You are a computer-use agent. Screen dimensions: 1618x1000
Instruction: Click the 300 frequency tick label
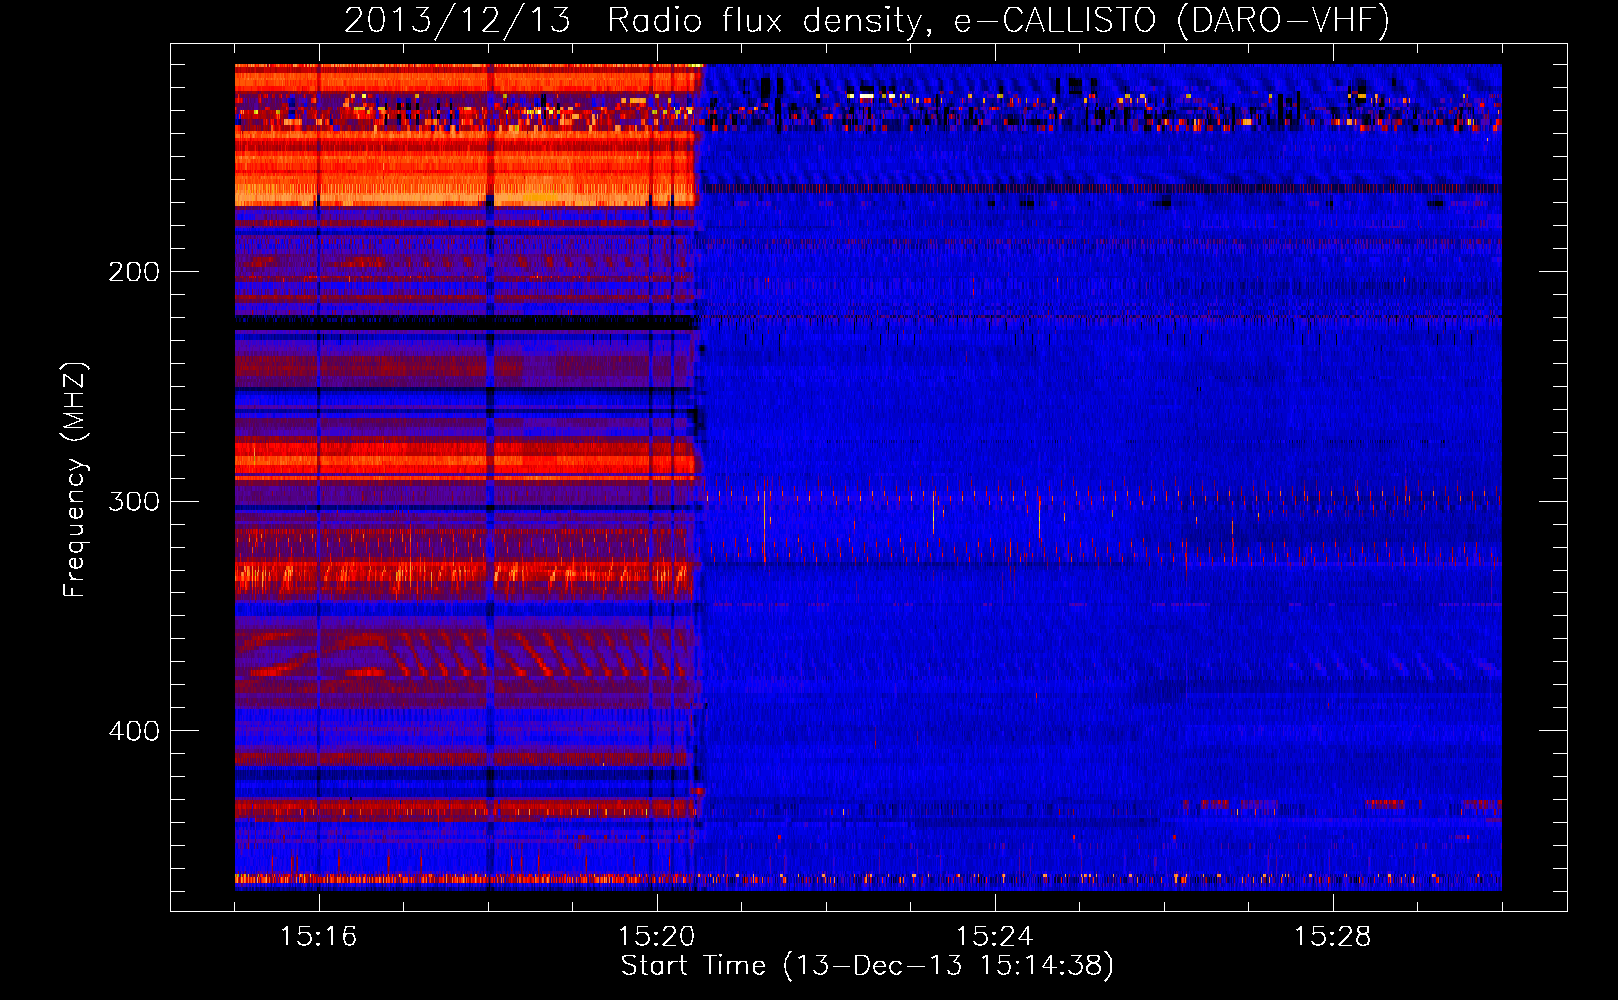(x=134, y=501)
